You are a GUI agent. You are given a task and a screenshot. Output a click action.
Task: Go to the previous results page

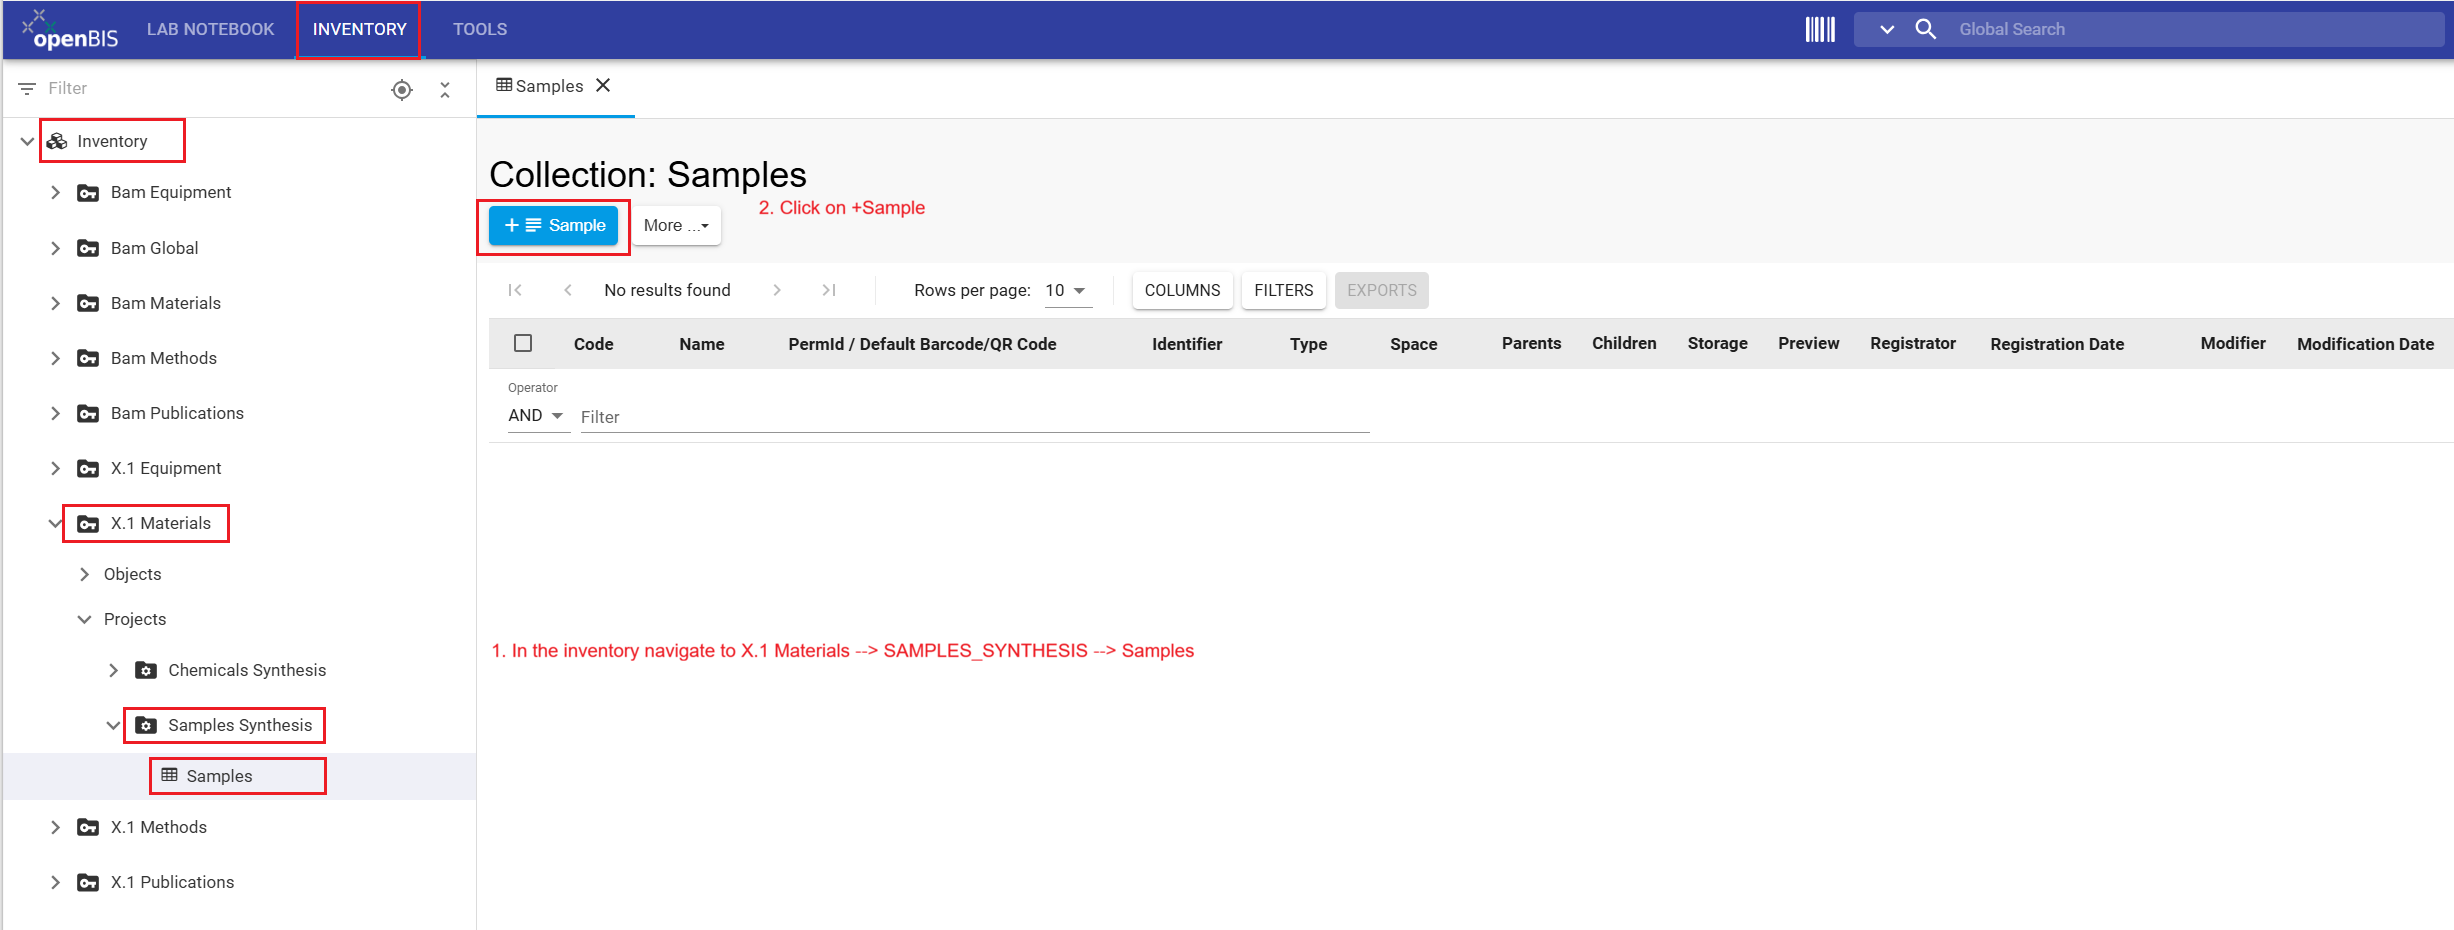pyautogui.click(x=568, y=290)
